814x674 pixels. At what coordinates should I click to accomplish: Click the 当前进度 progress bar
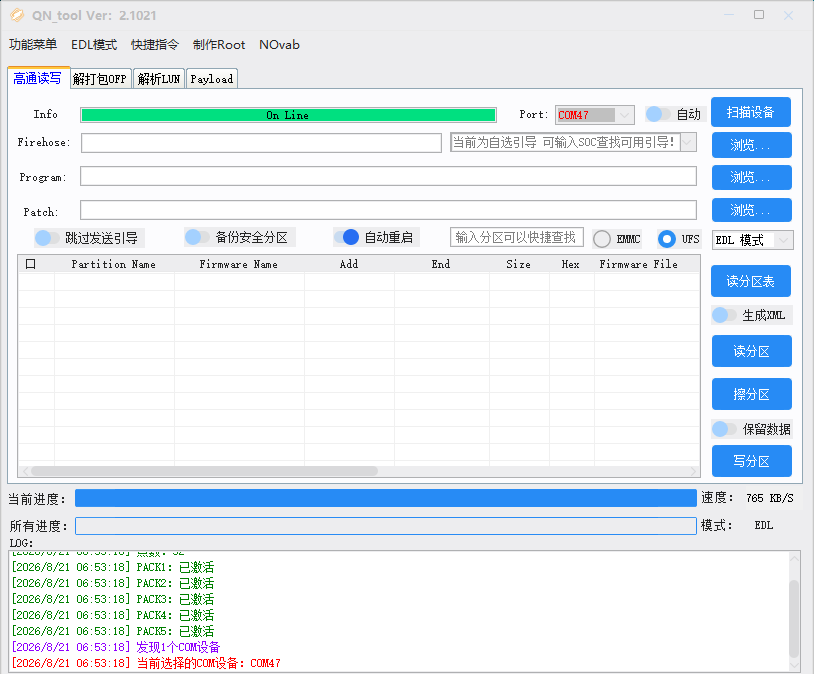pos(386,498)
